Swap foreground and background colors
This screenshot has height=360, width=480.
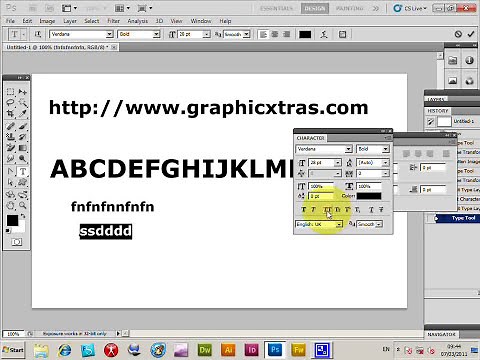click(x=23, y=216)
